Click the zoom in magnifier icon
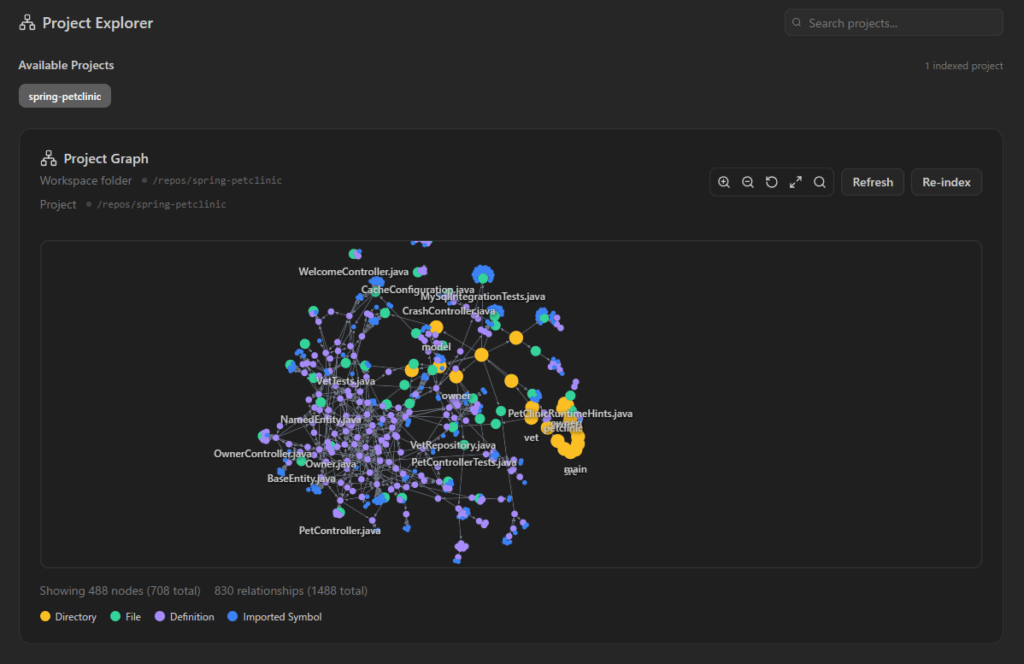This screenshot has width=1024, height=664. tap(724, 182)
